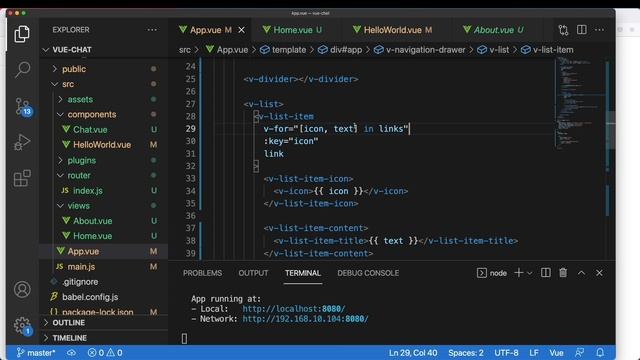
Task: Close the App.vue editor tab
Action: point(242,30)
